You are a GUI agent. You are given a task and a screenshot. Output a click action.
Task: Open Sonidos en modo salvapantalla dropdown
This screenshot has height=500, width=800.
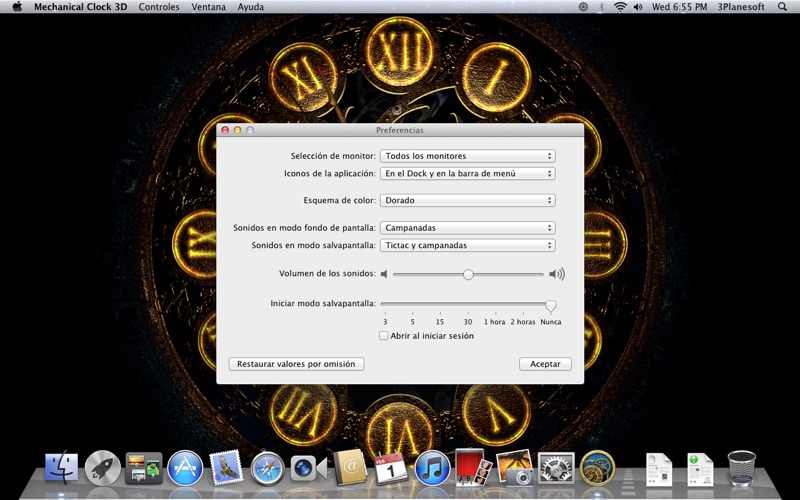point(468,245)
